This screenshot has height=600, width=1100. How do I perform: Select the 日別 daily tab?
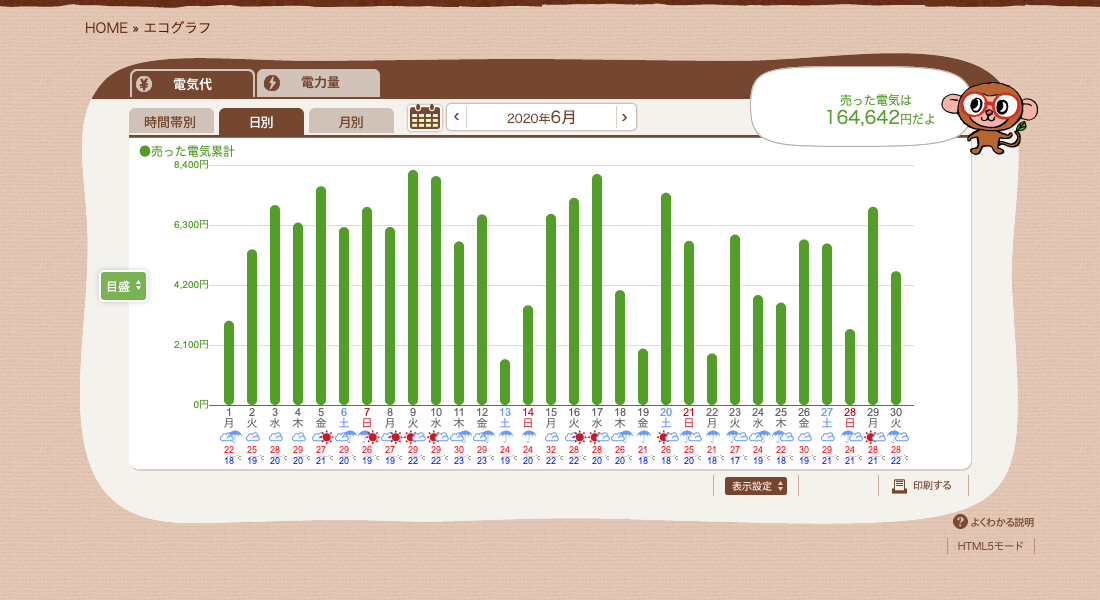pyautogui.click(x=261, y=122)
